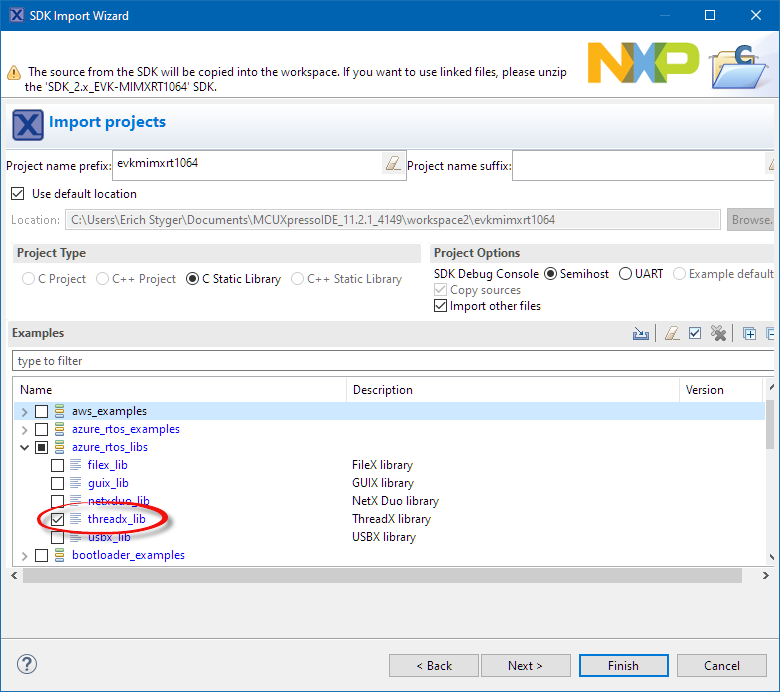
Task: Open help with the question mark icon
Action: point(27,664)
